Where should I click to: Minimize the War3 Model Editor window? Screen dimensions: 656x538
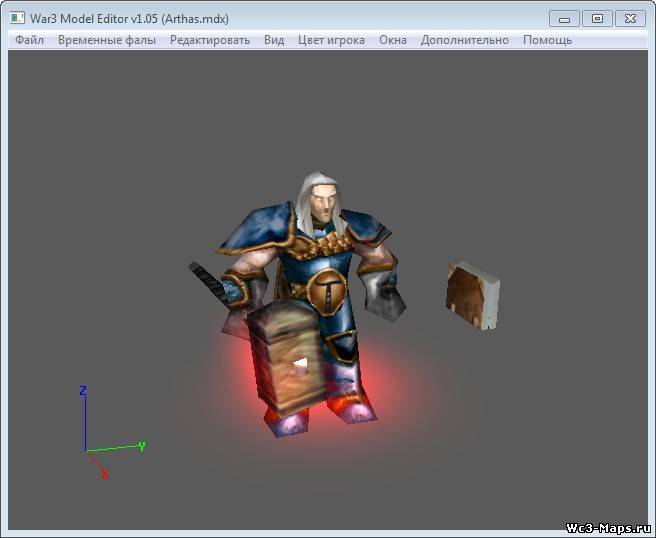pyautogui.click(x=565, y=18)
